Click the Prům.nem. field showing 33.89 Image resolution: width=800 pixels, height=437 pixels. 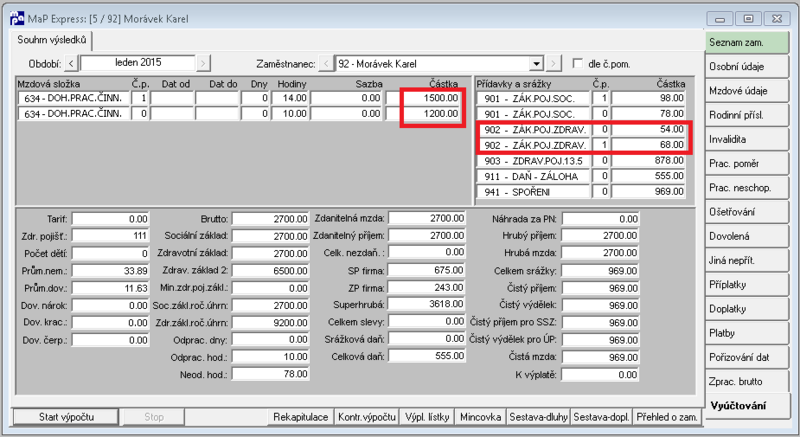pos(111,271)
